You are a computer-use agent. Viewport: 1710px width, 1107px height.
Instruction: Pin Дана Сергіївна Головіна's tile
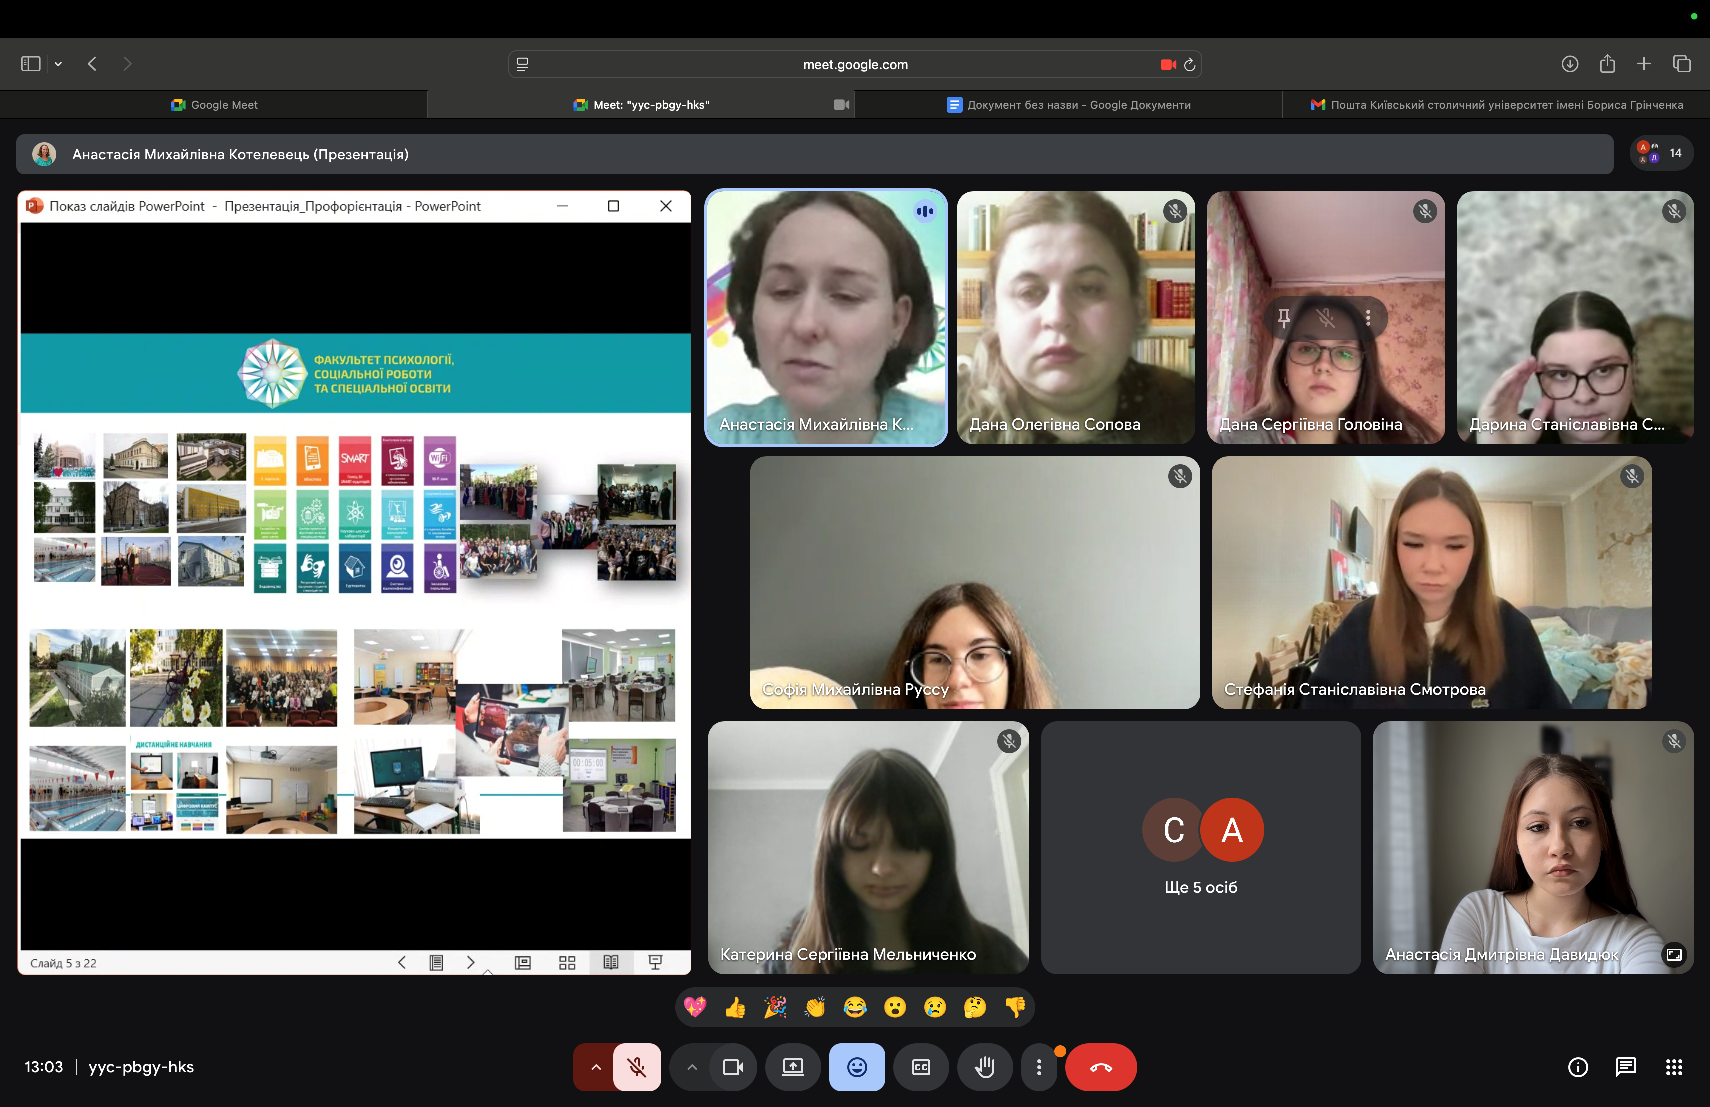pyautogui.click(x=1284, y=318)
